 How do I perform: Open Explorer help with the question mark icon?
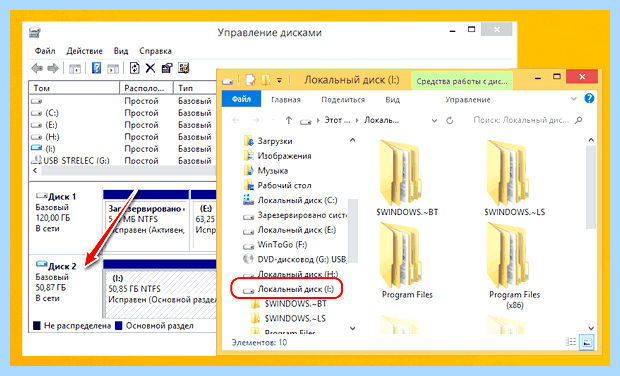(x=589, y=98)
